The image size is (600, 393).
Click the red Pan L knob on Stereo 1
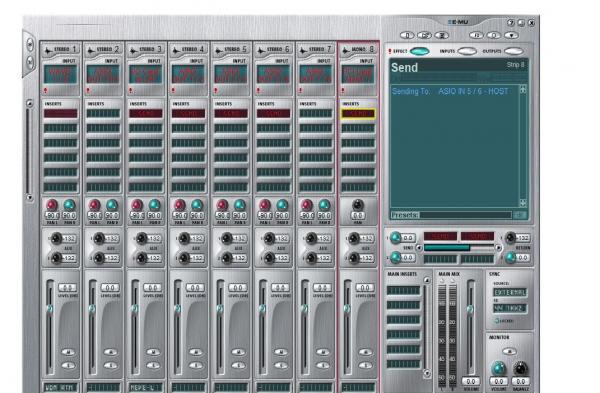[x=52, y=205]
